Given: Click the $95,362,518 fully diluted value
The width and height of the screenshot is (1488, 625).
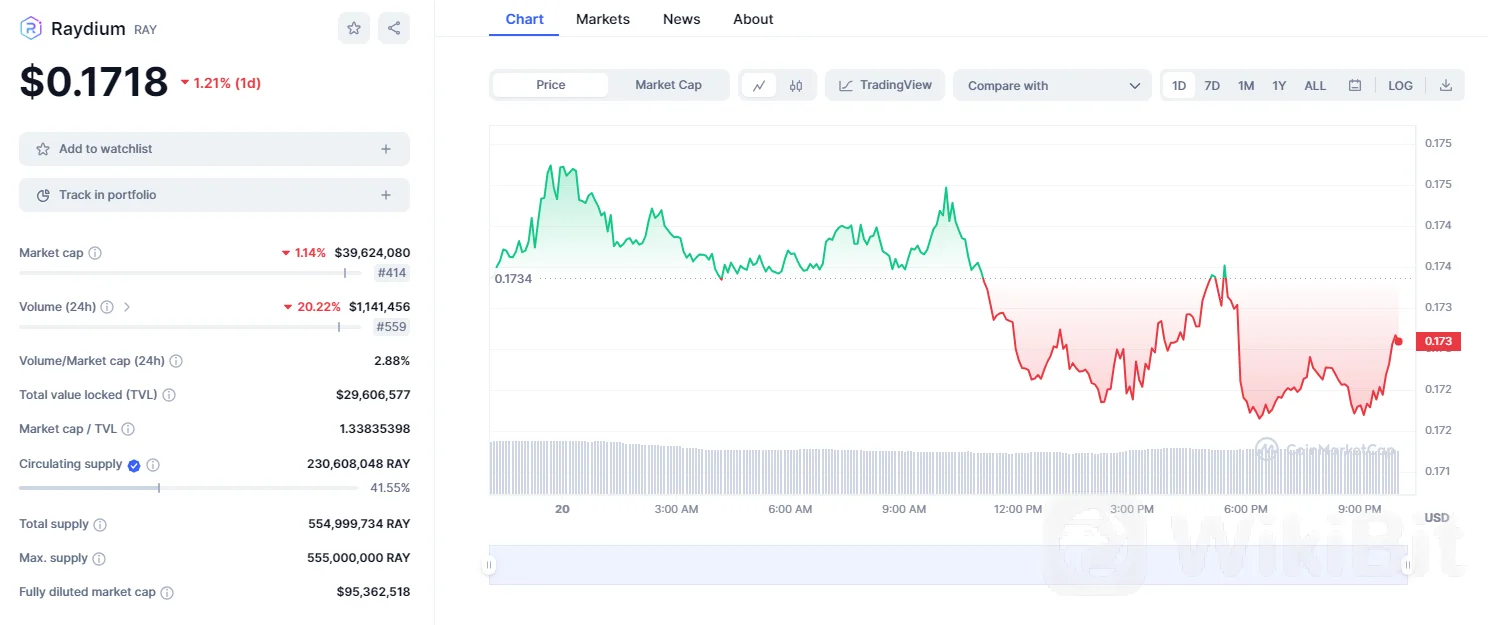Looking at the screenshot, I should tap(373, 592).
